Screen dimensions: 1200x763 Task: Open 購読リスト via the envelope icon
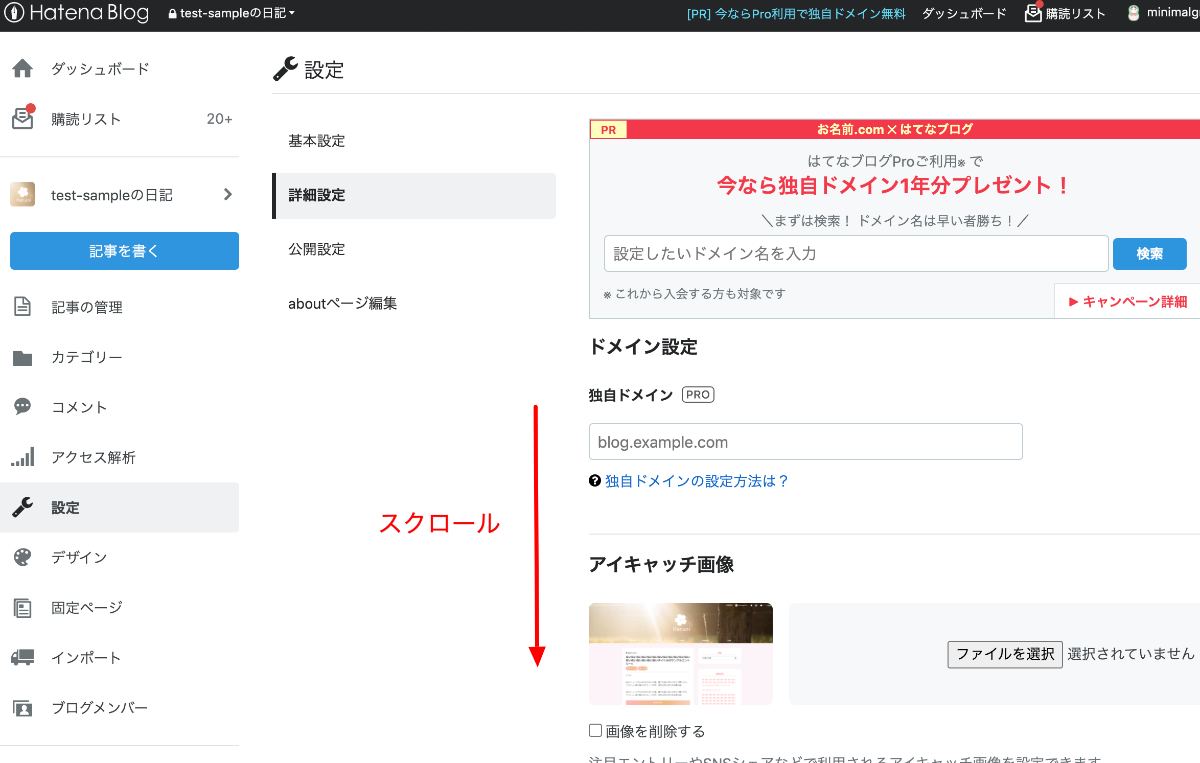22,118
